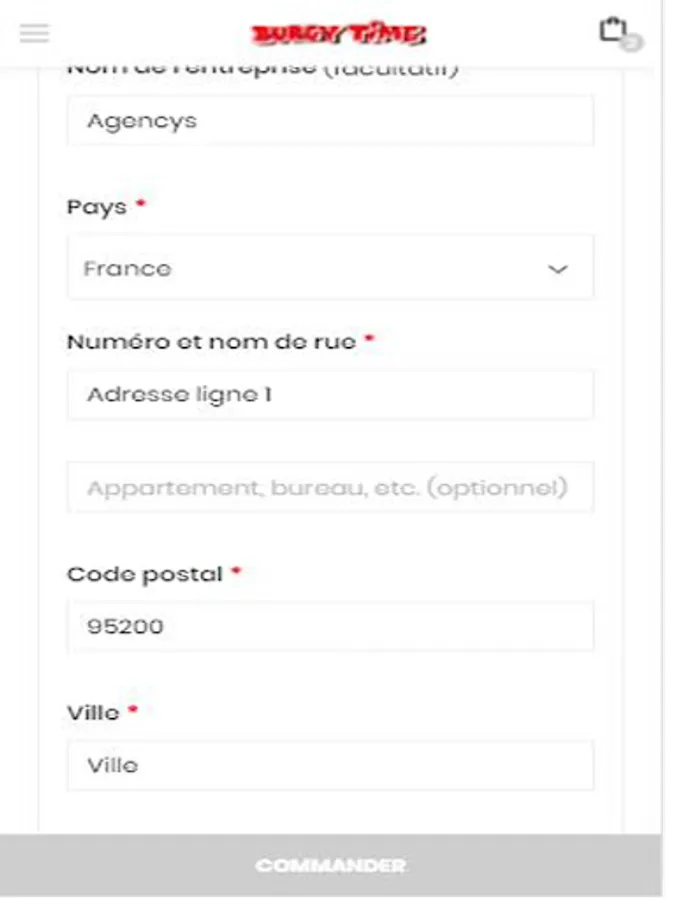This screenshot has height=900, width=675.
Task: Click the chevron arrow in France selector
Action: pos(558,269)
